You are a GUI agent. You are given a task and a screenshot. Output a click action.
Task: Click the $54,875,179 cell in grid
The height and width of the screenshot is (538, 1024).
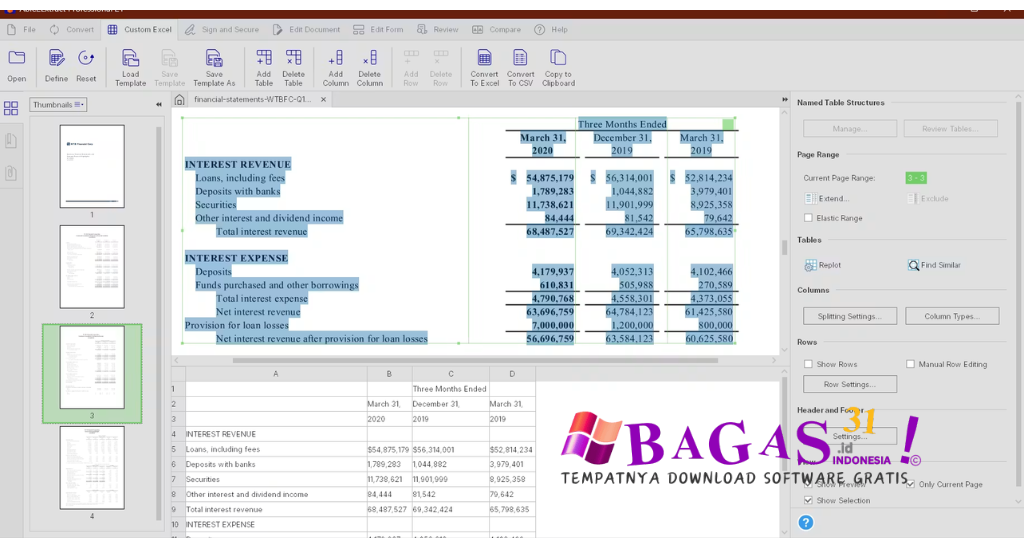click(x=389, y=449)
